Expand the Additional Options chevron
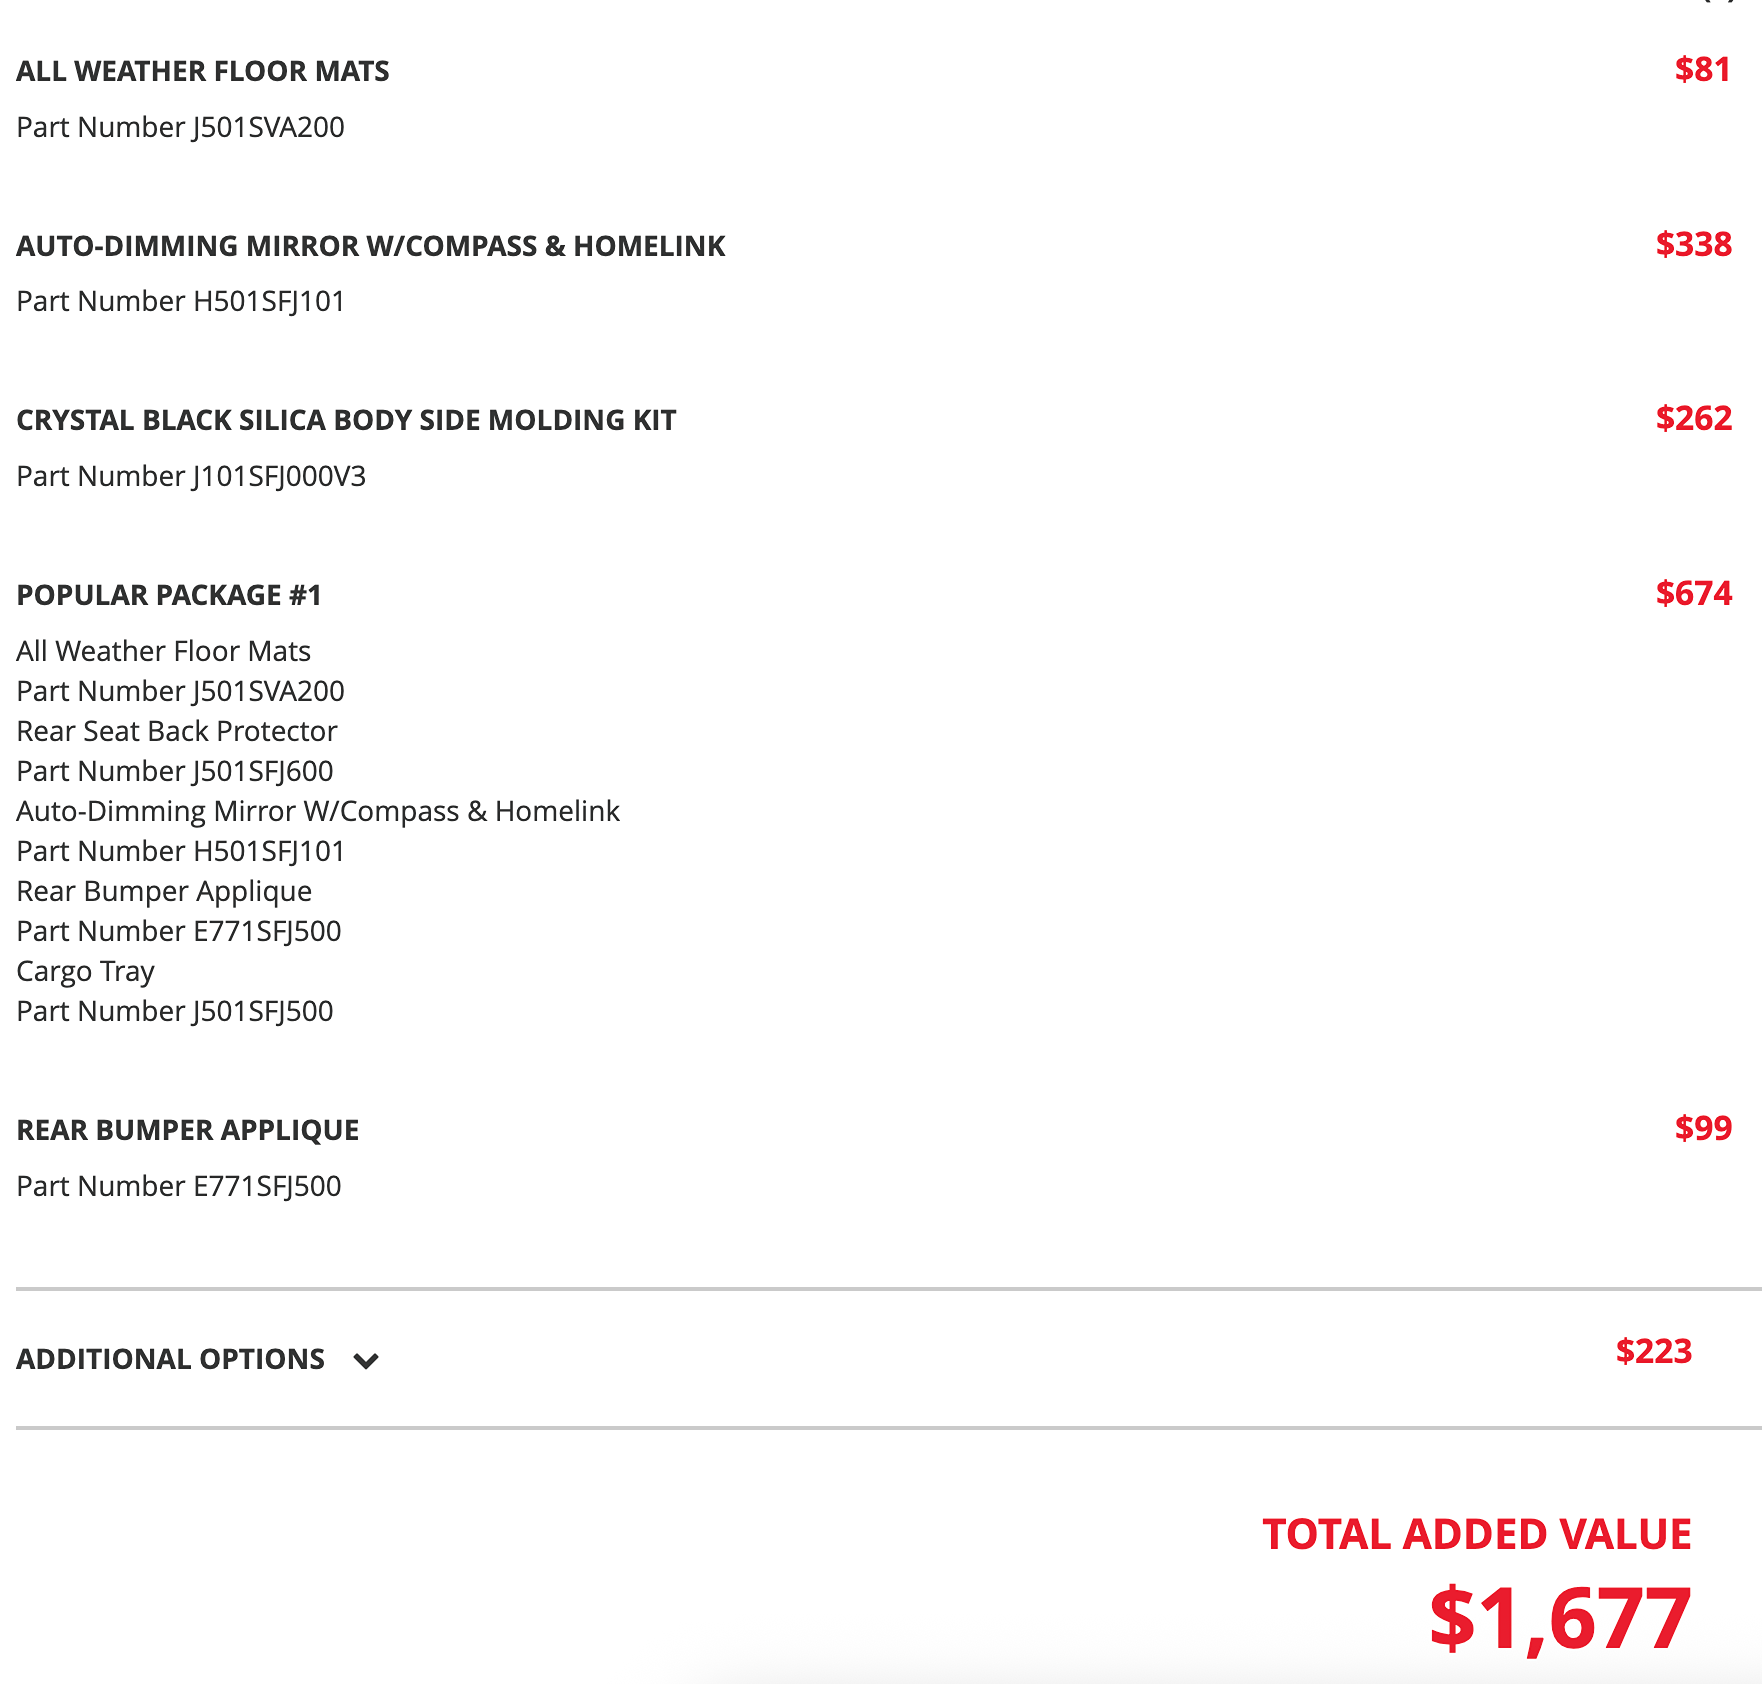The width and height of the screenshot is (1762, 1684). tap(366, 1360)
